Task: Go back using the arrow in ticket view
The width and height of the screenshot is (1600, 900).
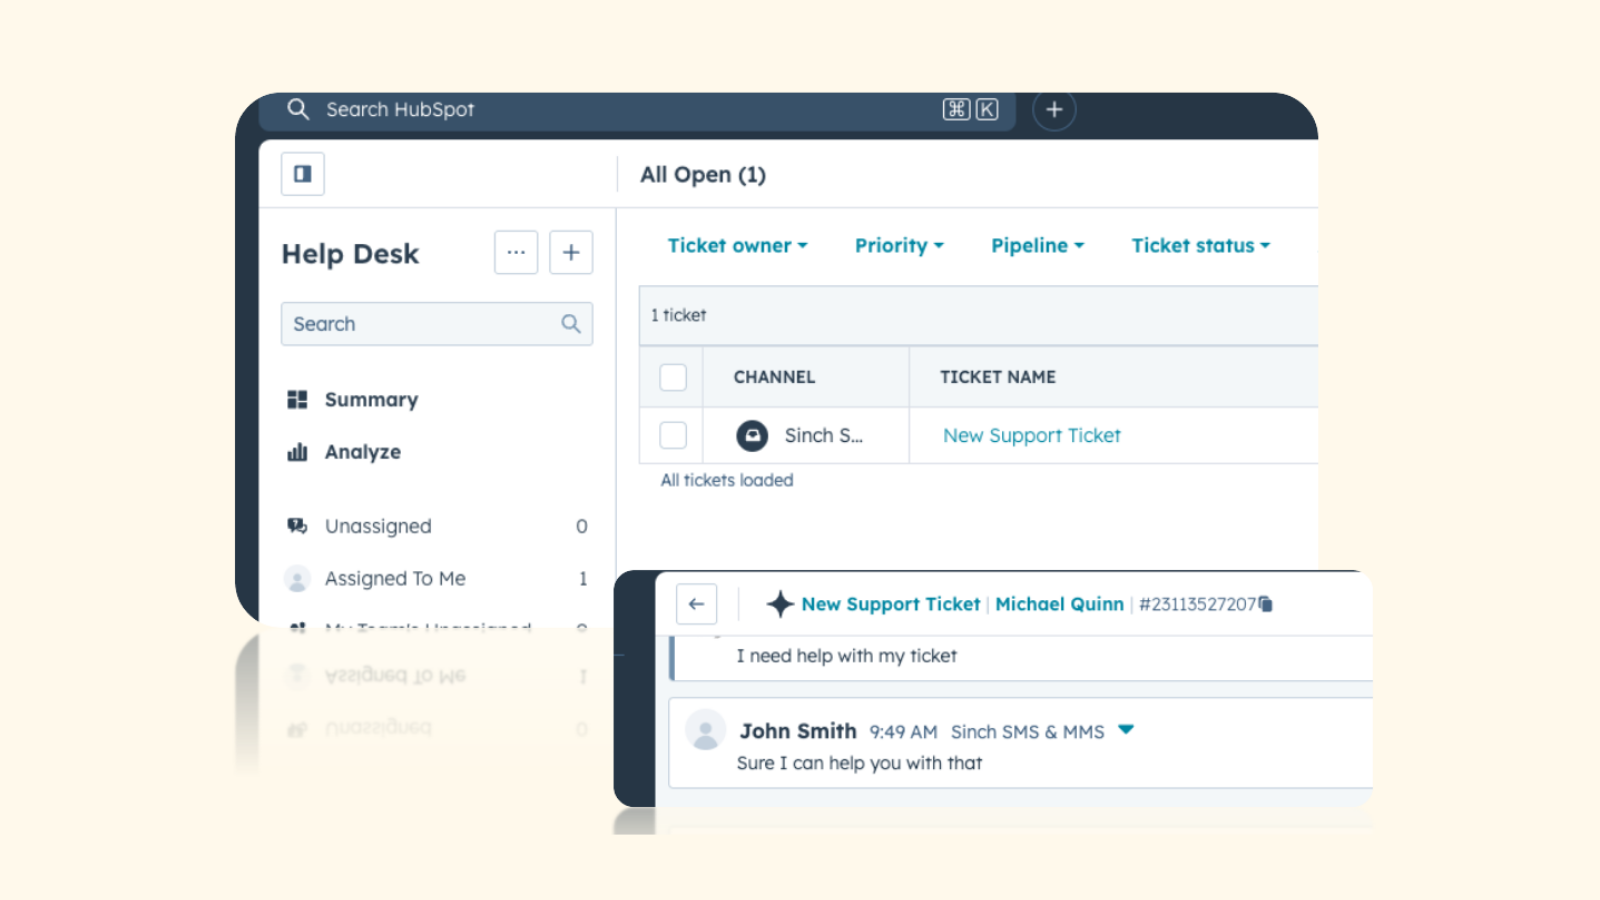Action: point(696,604)
